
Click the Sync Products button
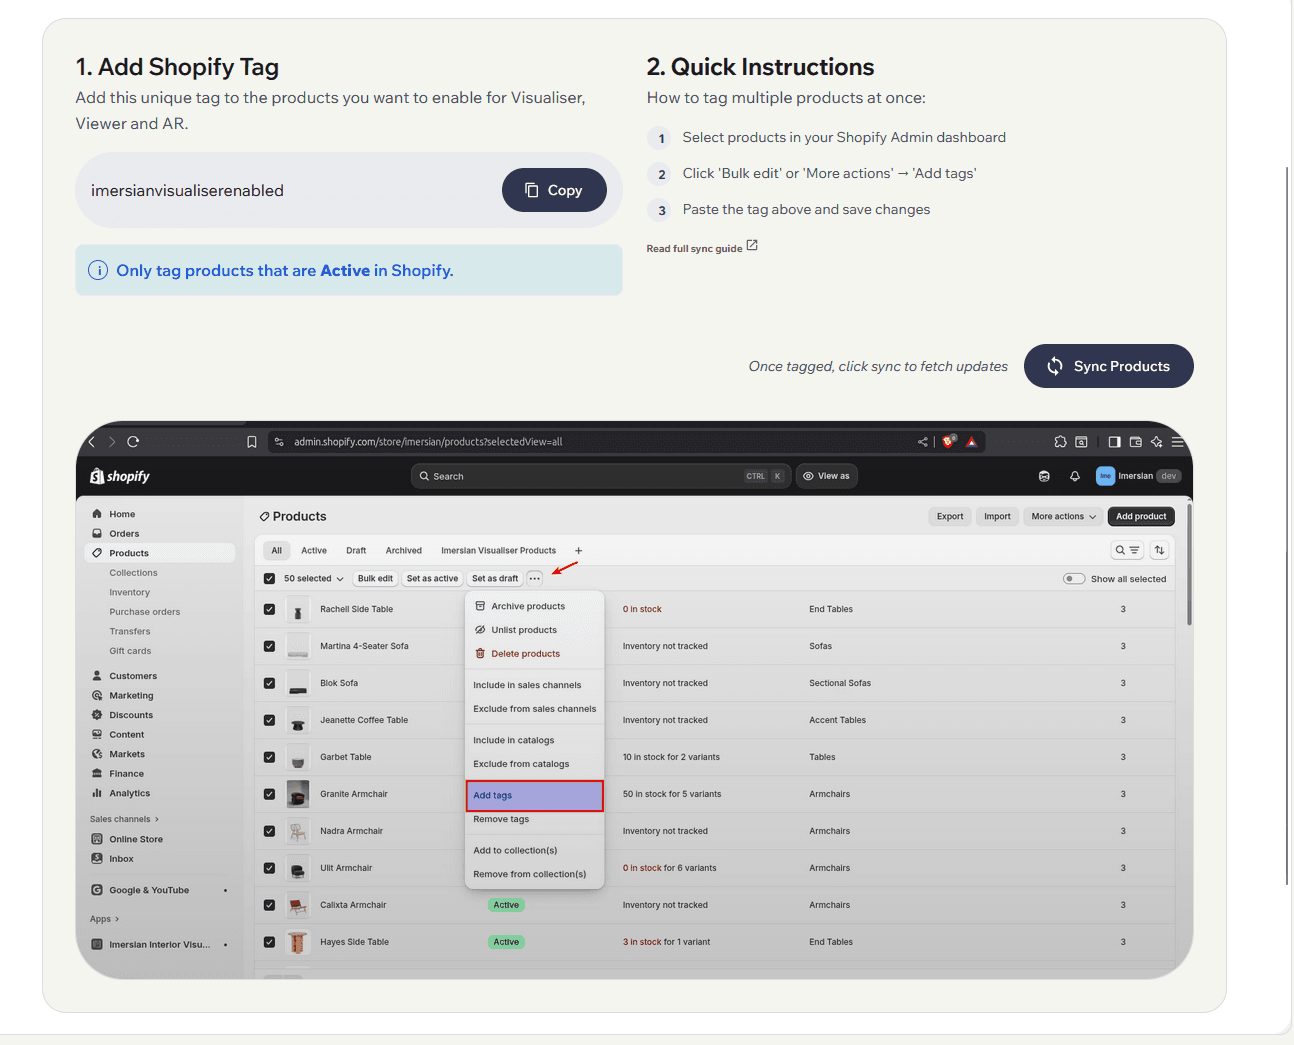(1109, 366)
